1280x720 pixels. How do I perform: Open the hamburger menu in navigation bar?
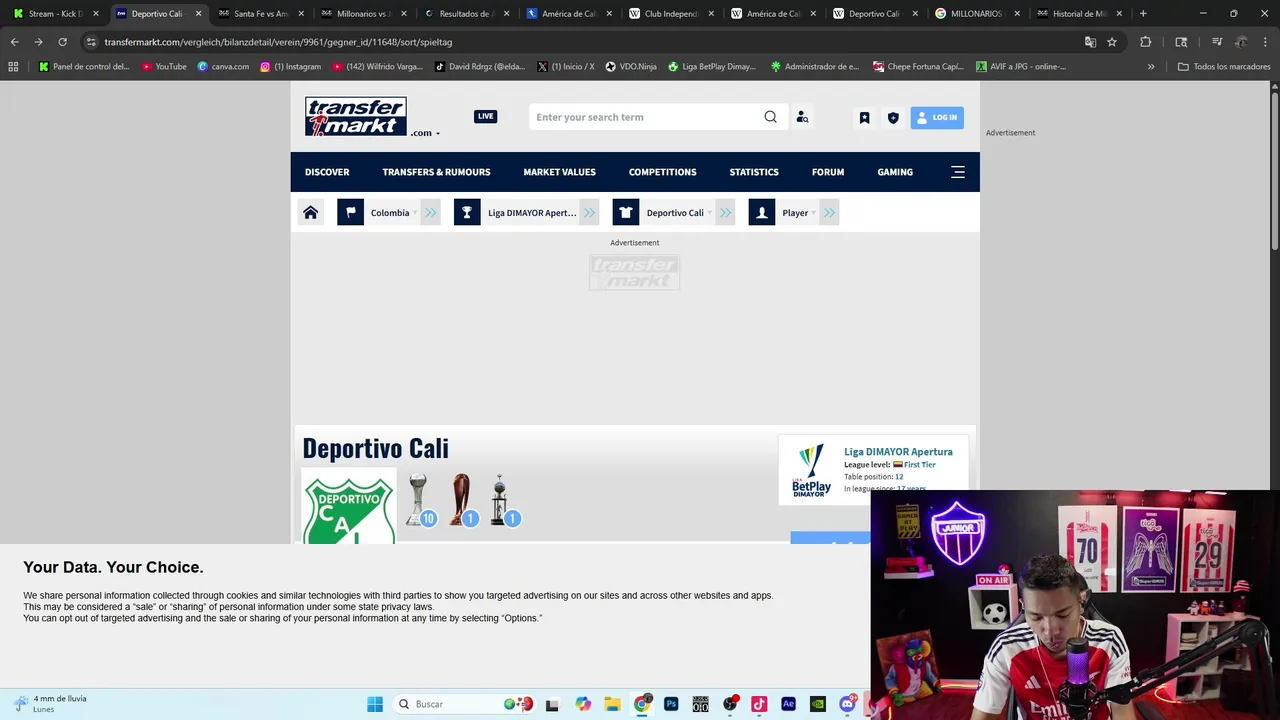pyautogui.click(x=958, y=172)
